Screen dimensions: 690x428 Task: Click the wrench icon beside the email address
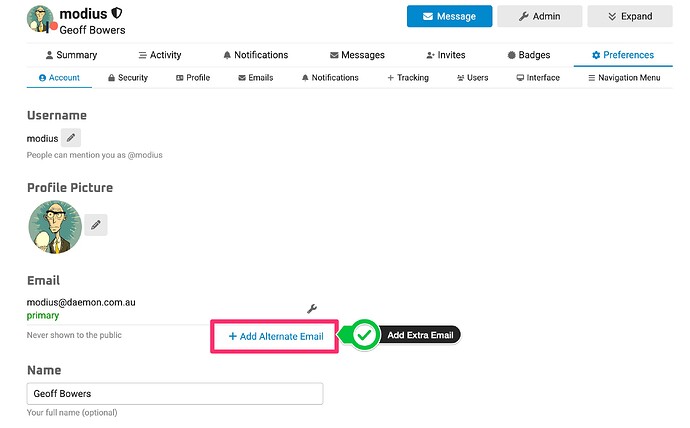click(311, 309)
